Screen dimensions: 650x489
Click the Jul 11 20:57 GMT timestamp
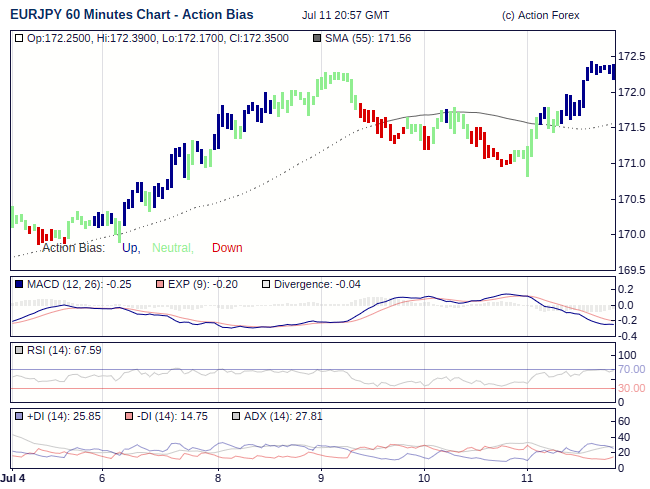coord(347,16)
